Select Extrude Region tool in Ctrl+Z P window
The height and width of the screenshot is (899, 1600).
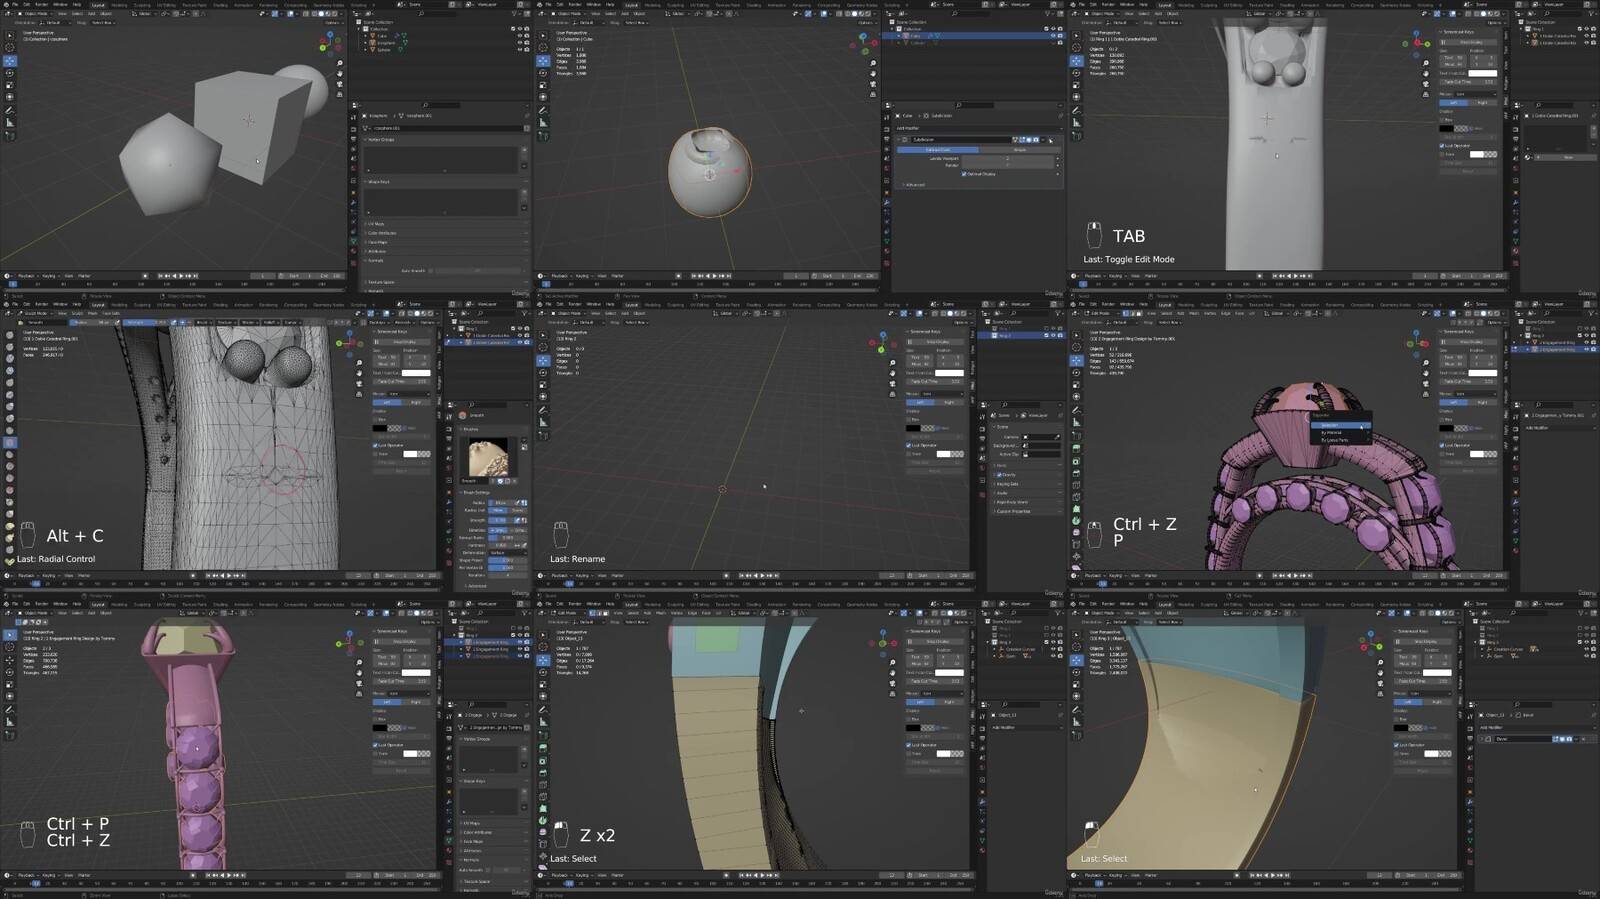[x=1076, y=448]
